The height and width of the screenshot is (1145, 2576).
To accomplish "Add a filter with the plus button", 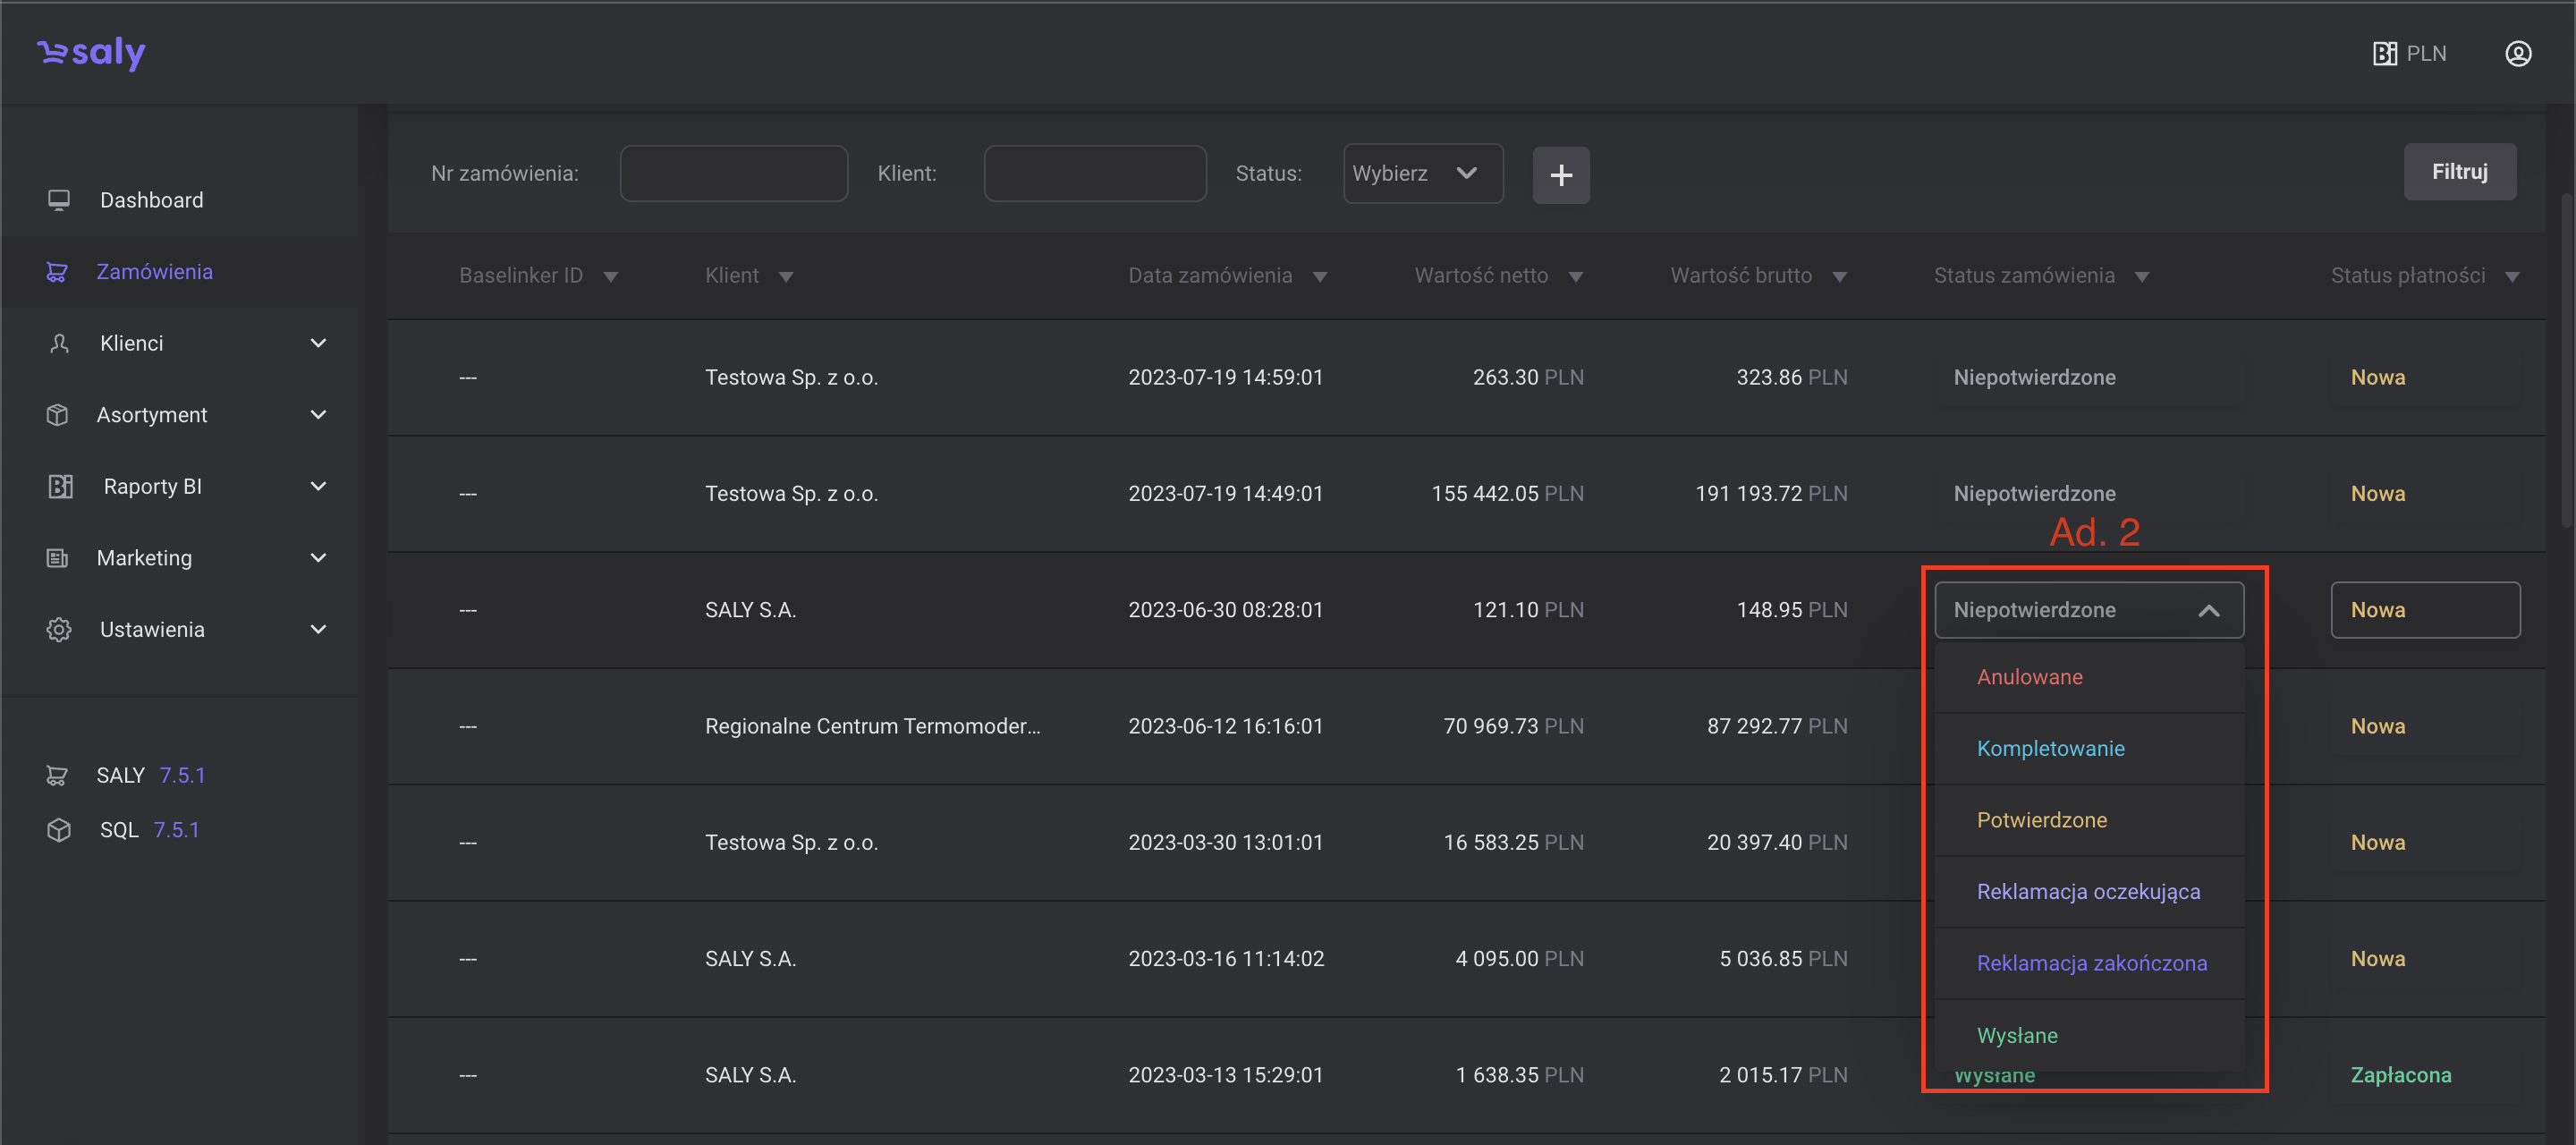I will point(1560,175).
